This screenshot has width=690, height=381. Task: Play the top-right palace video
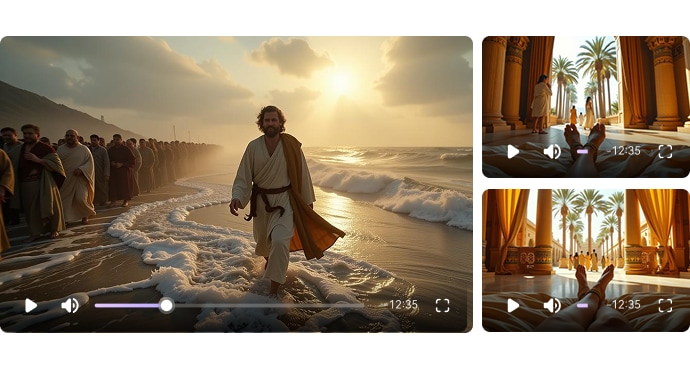(x=513, y=152)
